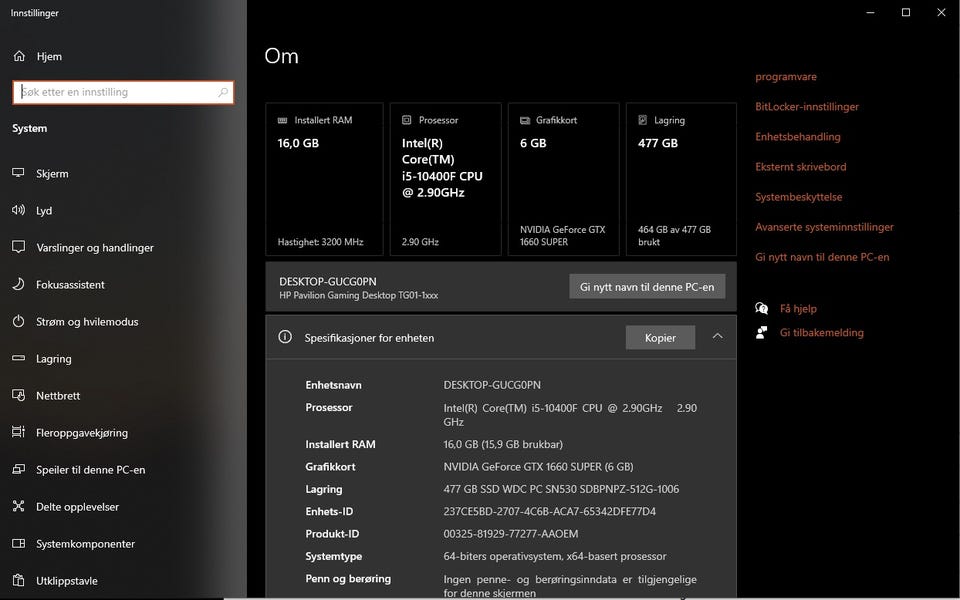Click the HP Pavilion Gaming Desktop TG01-1xxx text
Image resolution: width=960 pixels, height=600 pixels.
point(359,295)
